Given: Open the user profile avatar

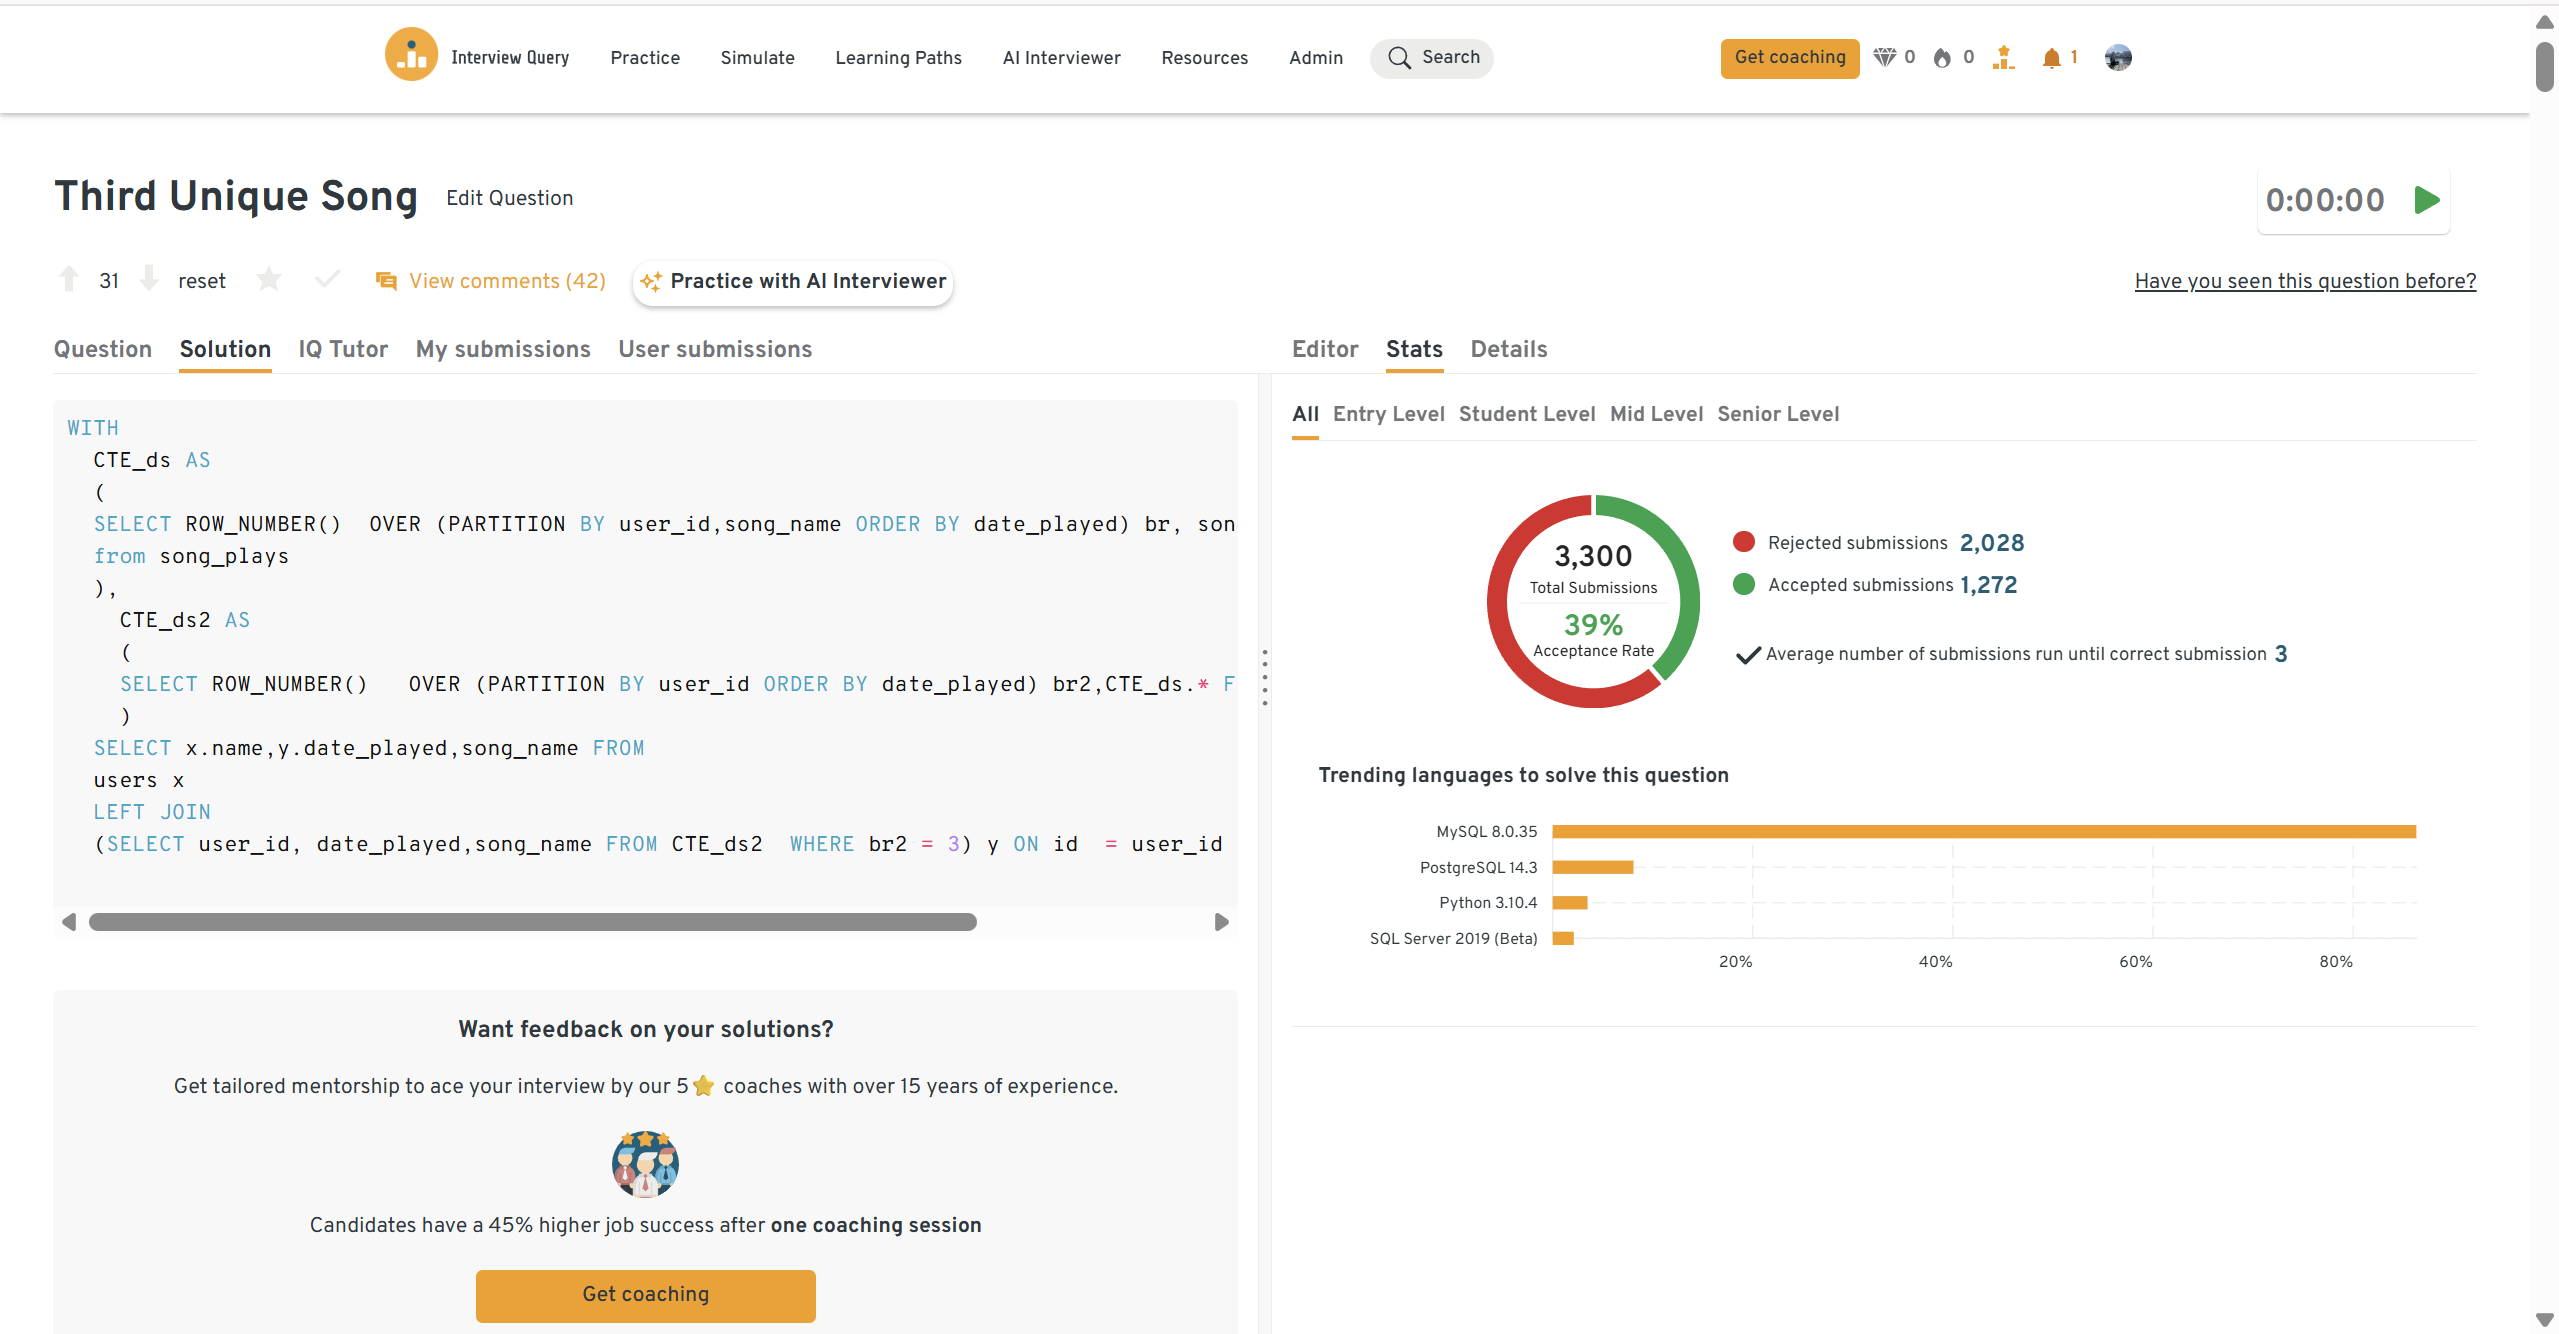Looking at the screenshot, I should pos(2117,58).
